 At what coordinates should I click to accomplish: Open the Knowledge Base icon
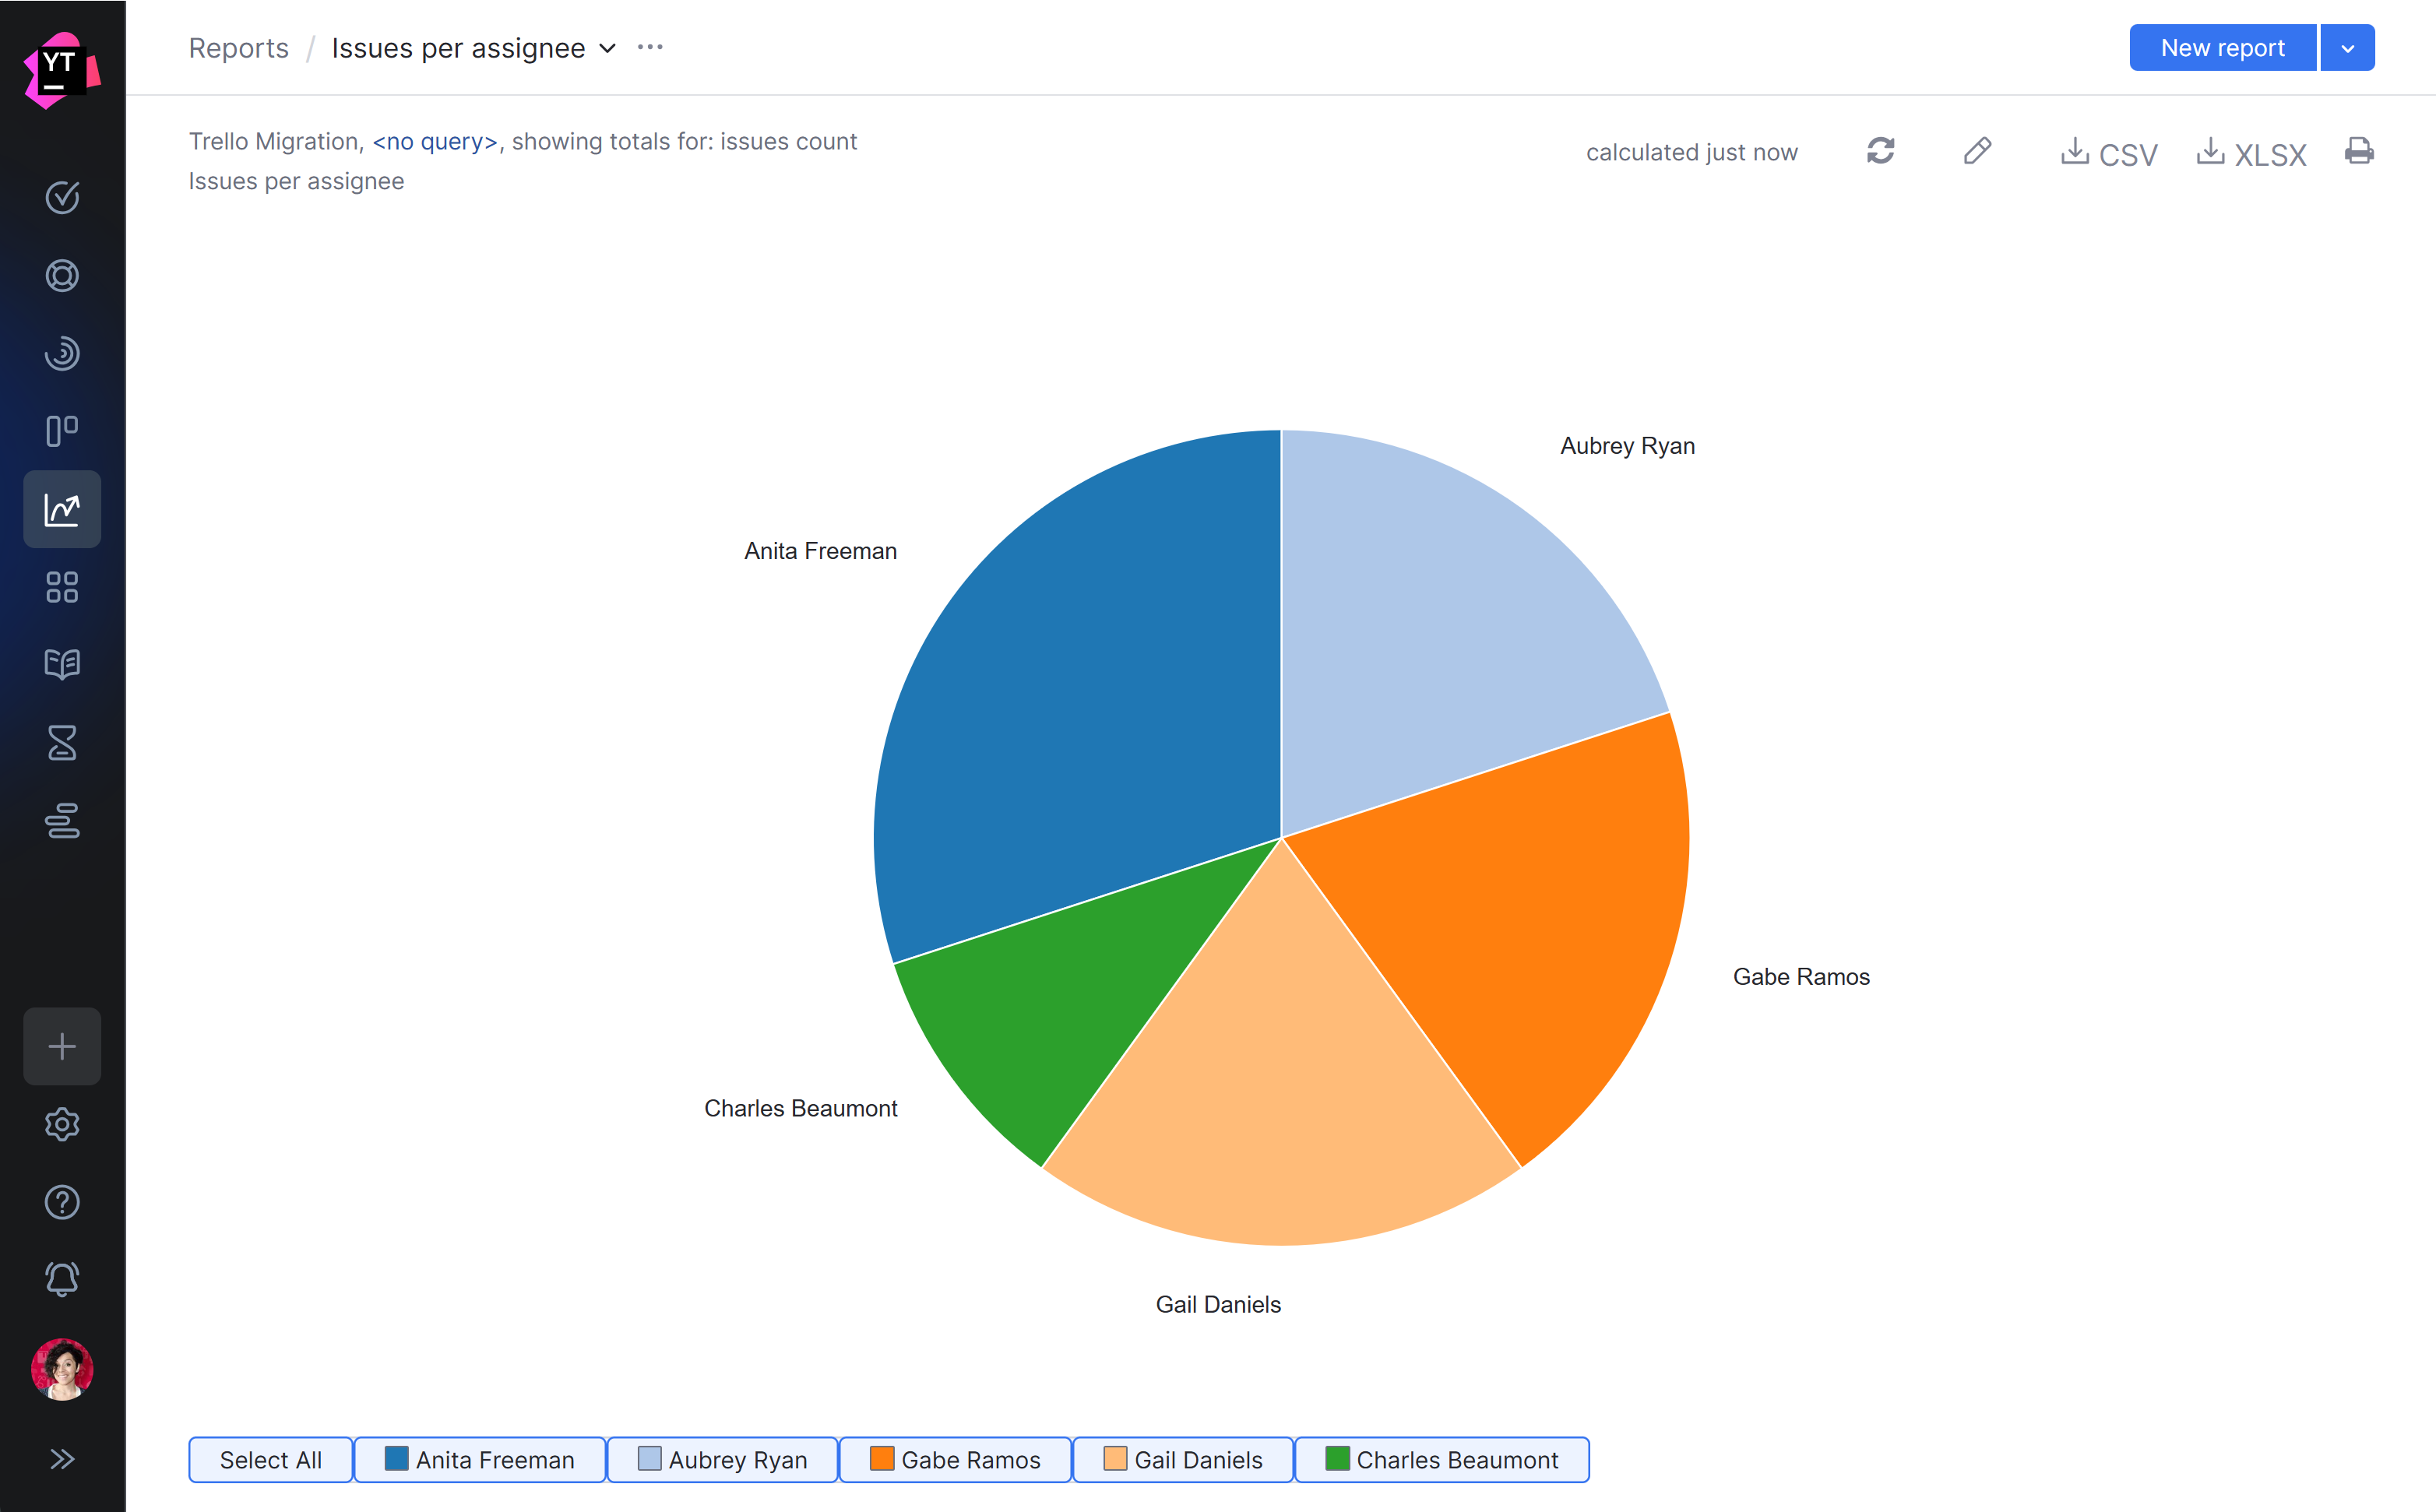point(62,664)
